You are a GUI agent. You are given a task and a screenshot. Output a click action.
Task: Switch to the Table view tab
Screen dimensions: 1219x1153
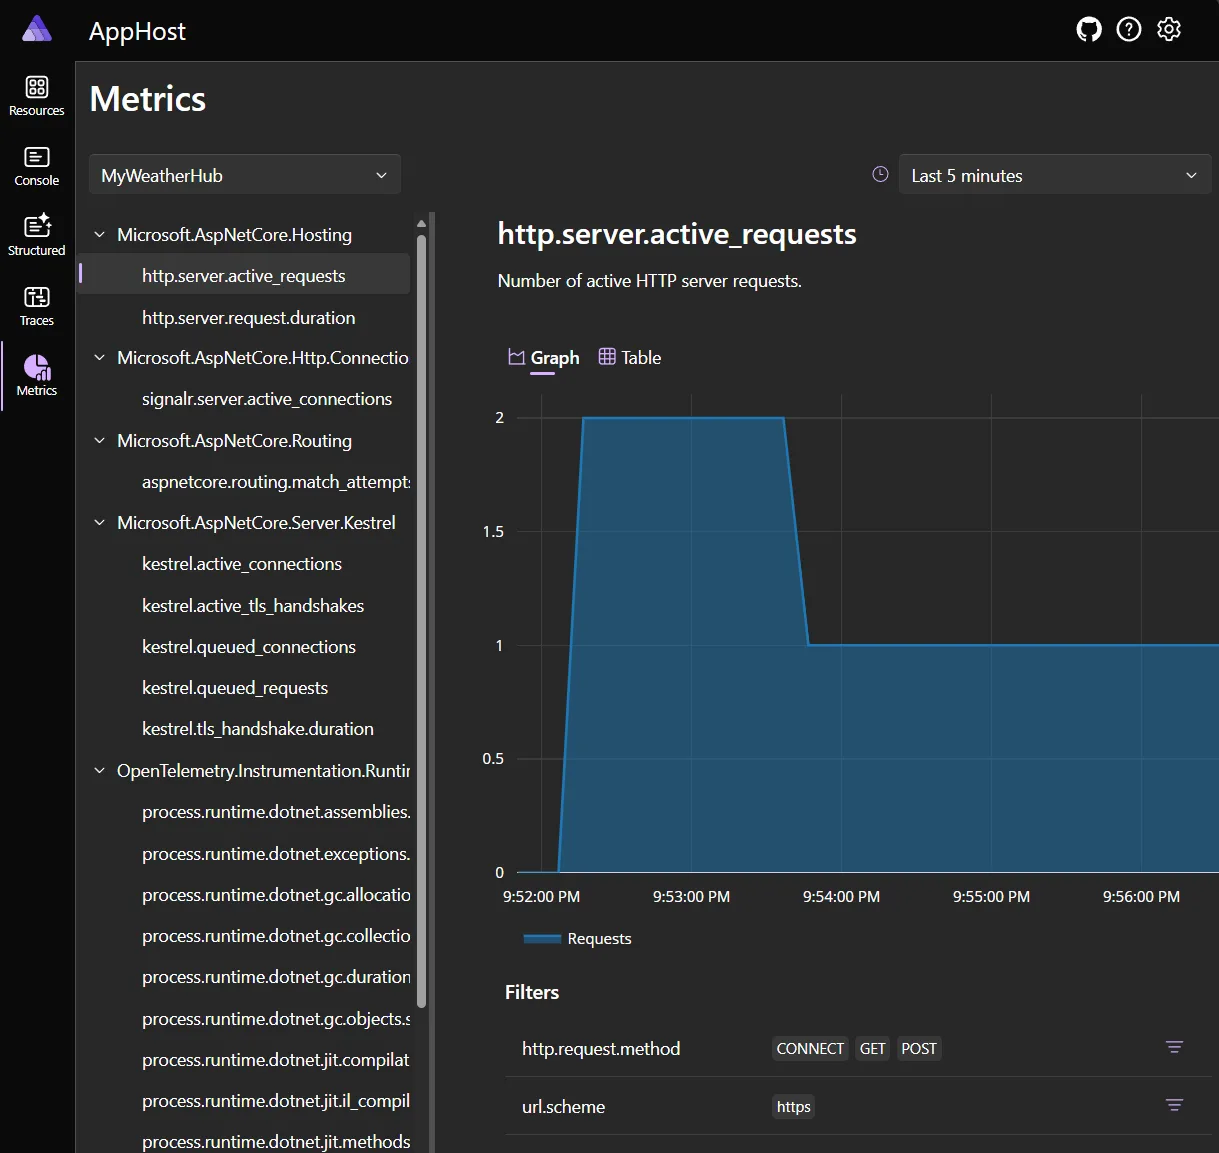tap(629, 357)
